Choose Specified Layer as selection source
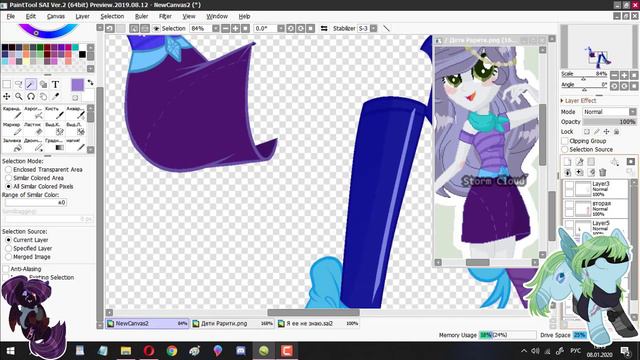 [29, 249]
